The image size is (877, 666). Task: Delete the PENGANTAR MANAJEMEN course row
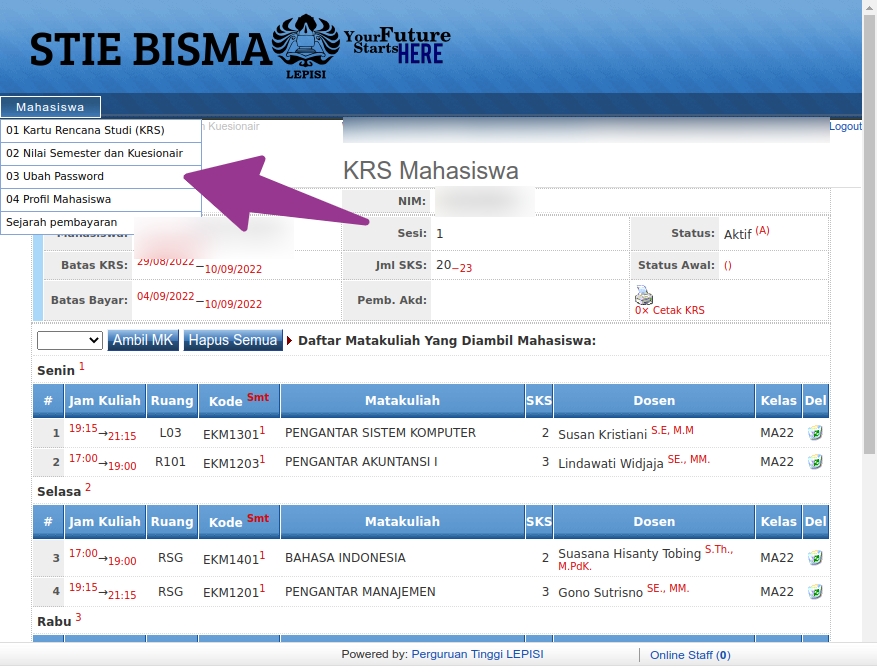click(x=815, y=592)
